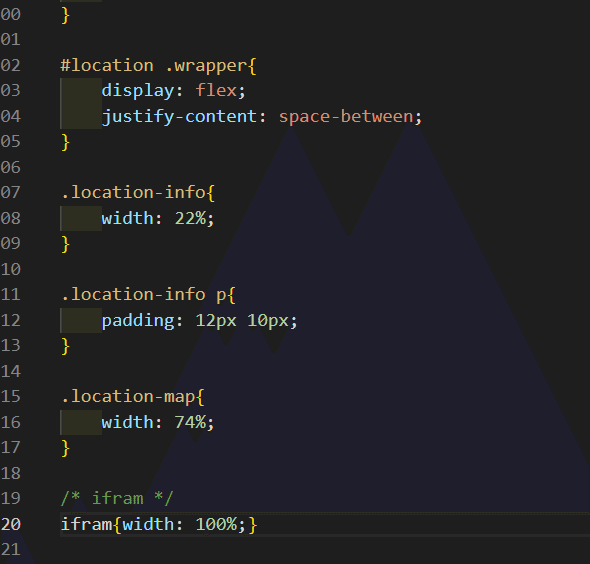
Task: Click the '.location-info{' selector line
Action: click(138, 193)
